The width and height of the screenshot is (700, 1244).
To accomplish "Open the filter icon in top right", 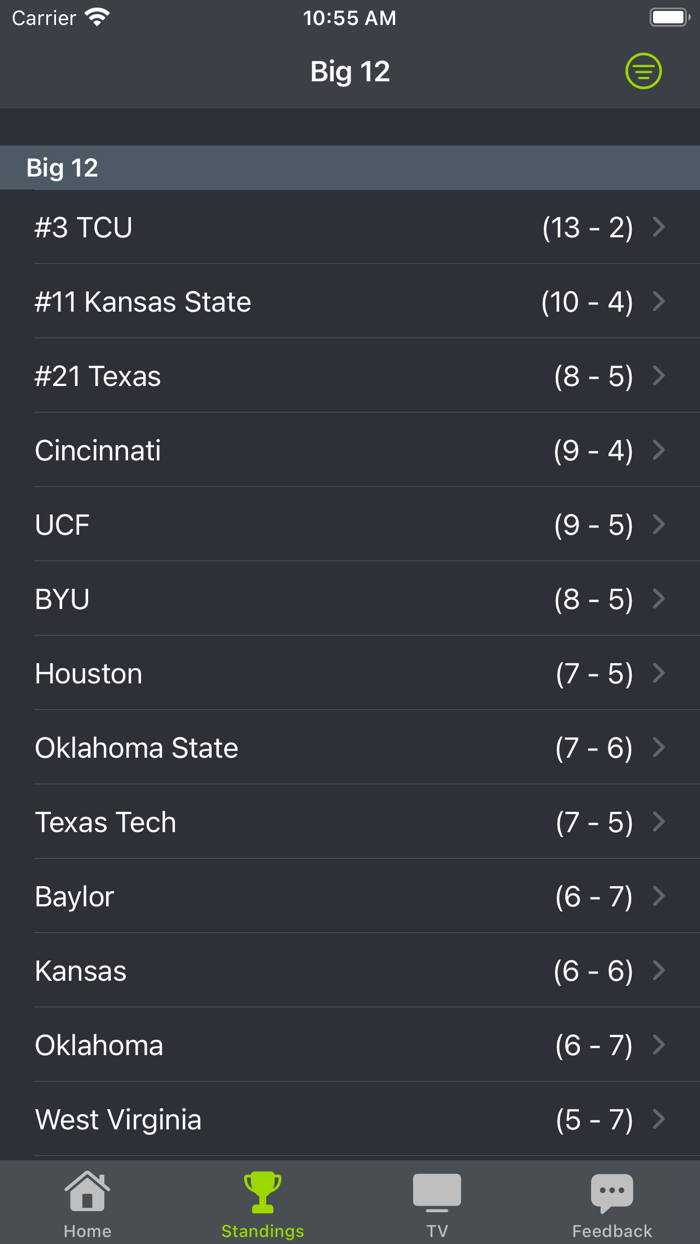I will tap(643, 71).
